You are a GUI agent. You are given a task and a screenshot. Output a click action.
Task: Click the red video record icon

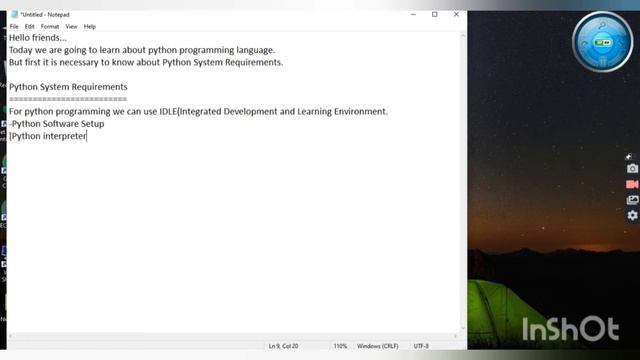click(x=632, y=184)
